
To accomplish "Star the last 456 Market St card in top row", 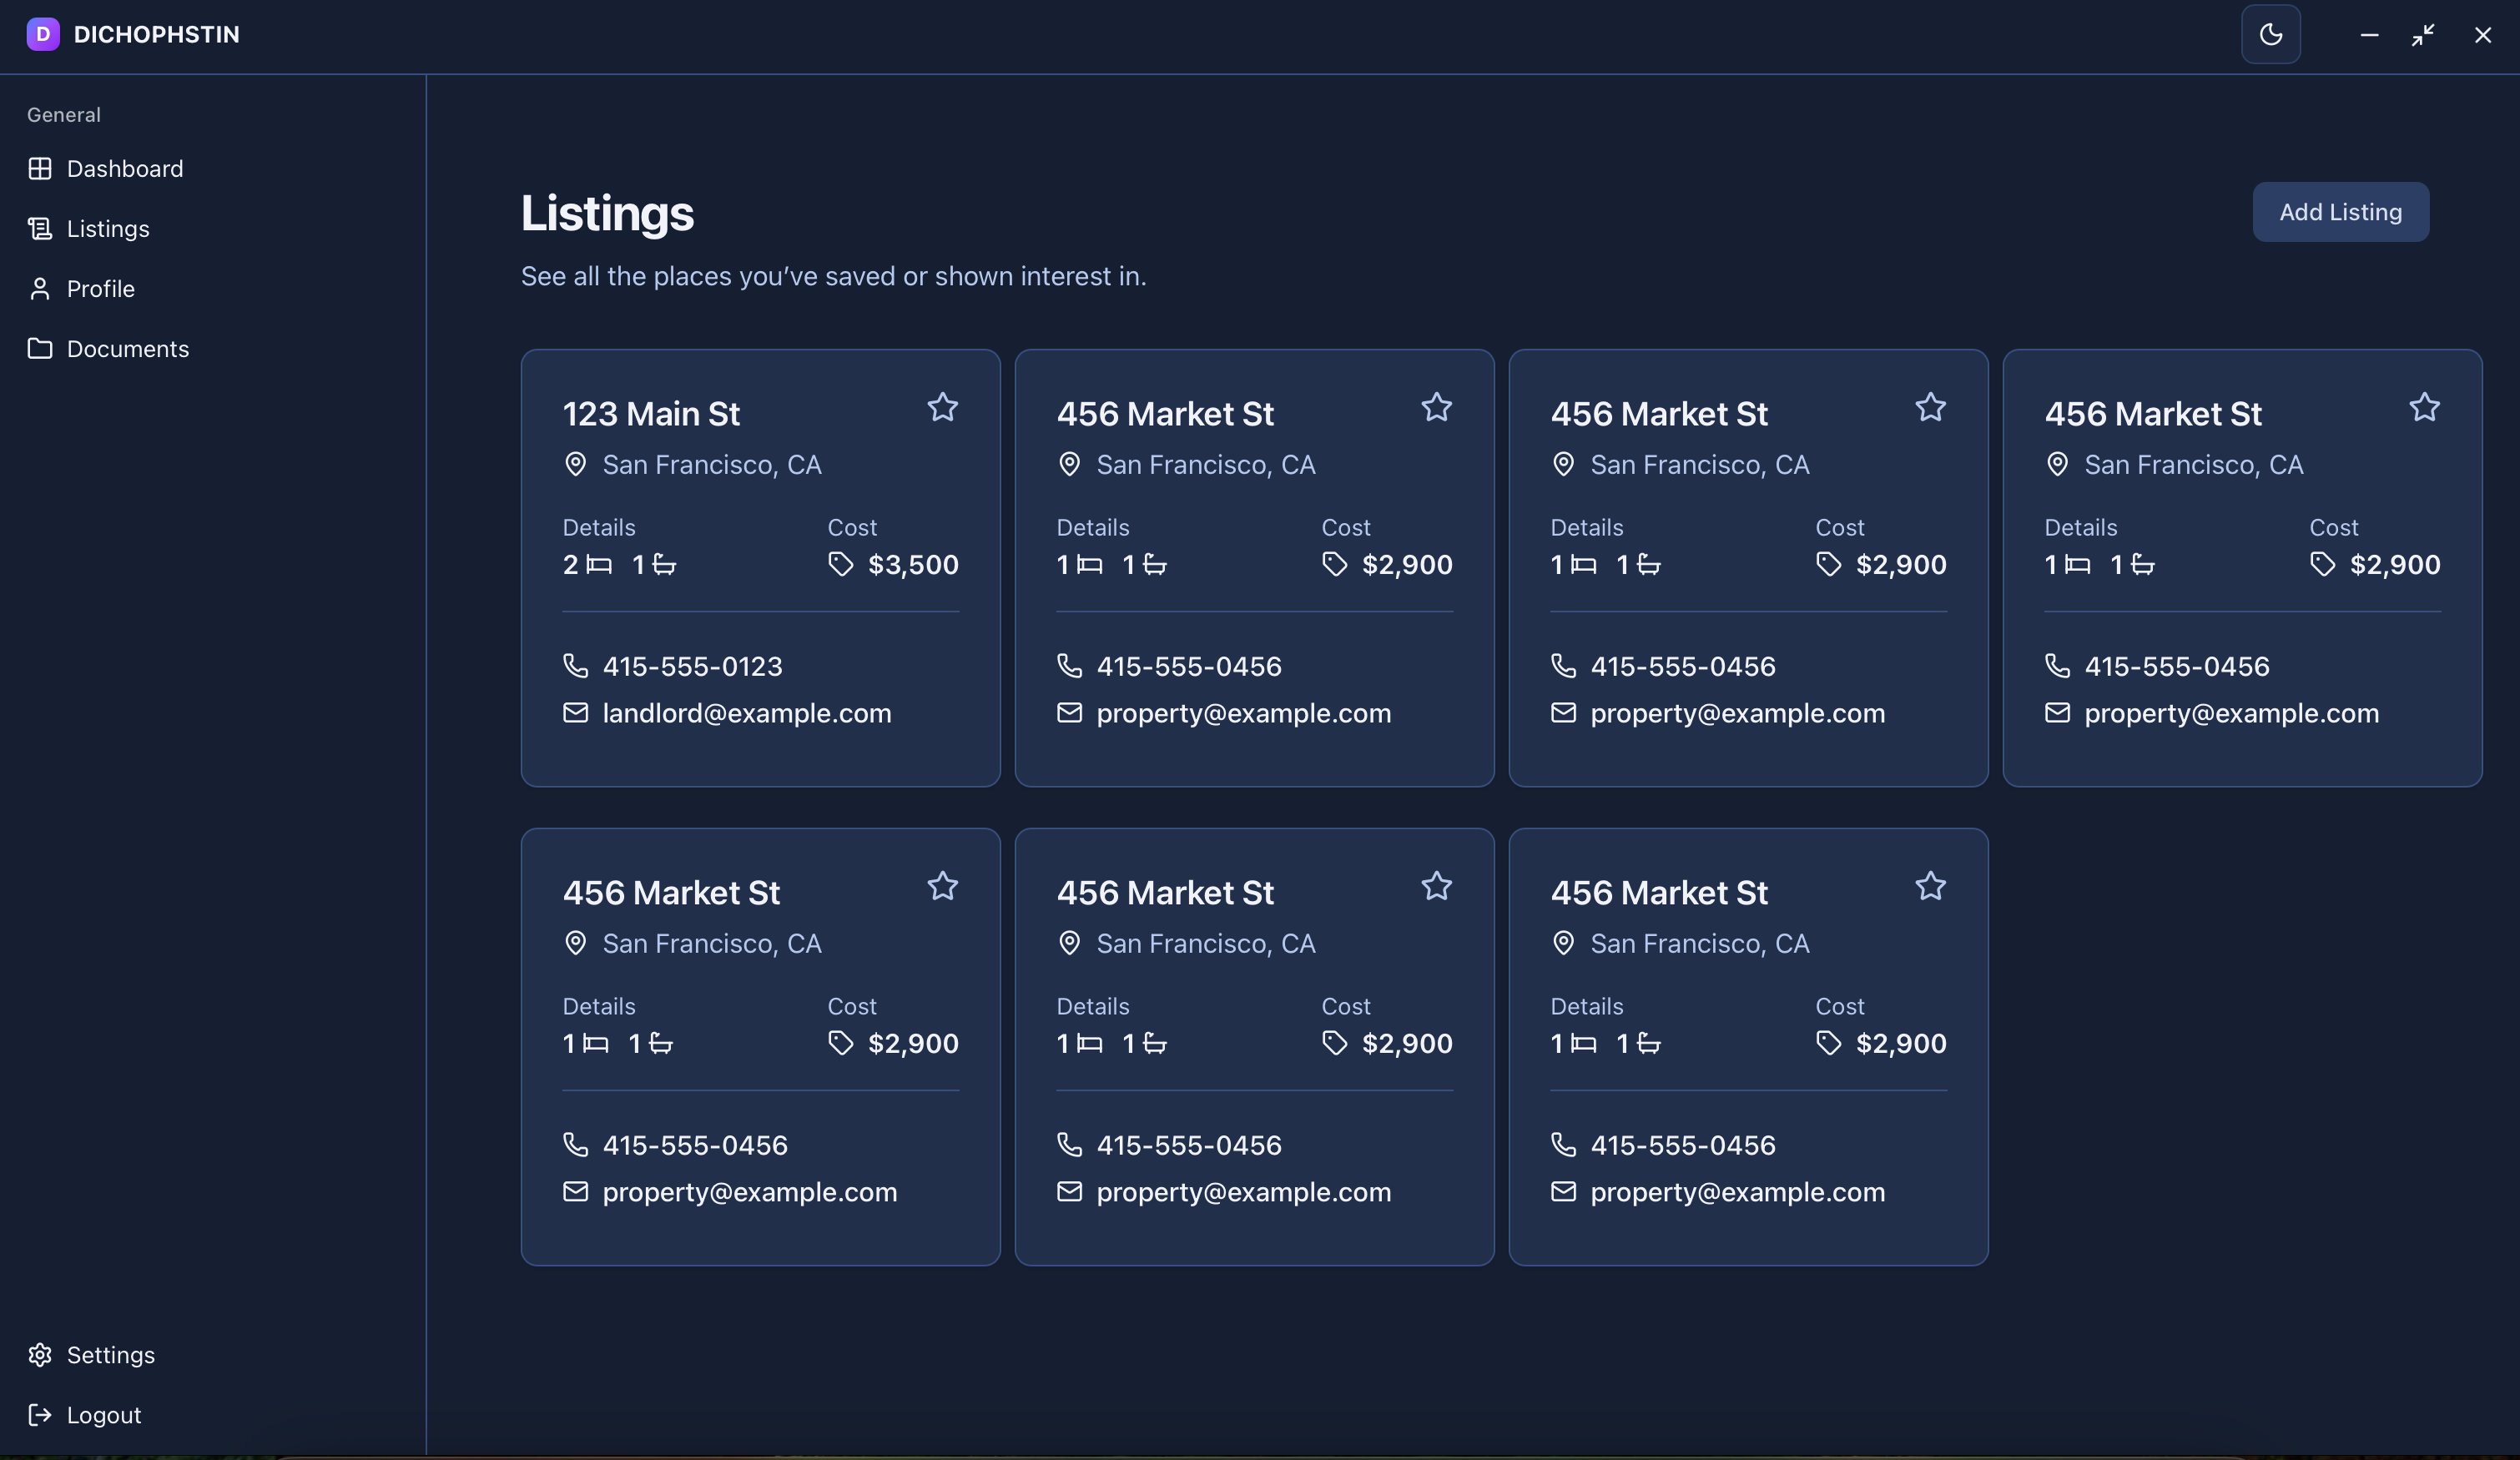I will [x=2424, y=407].
